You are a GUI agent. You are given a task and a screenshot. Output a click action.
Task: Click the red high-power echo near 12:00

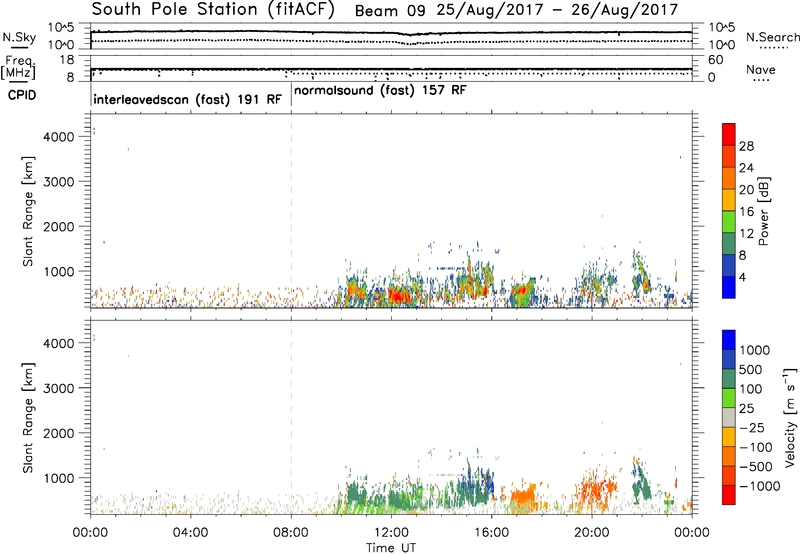tap(398, 295)
